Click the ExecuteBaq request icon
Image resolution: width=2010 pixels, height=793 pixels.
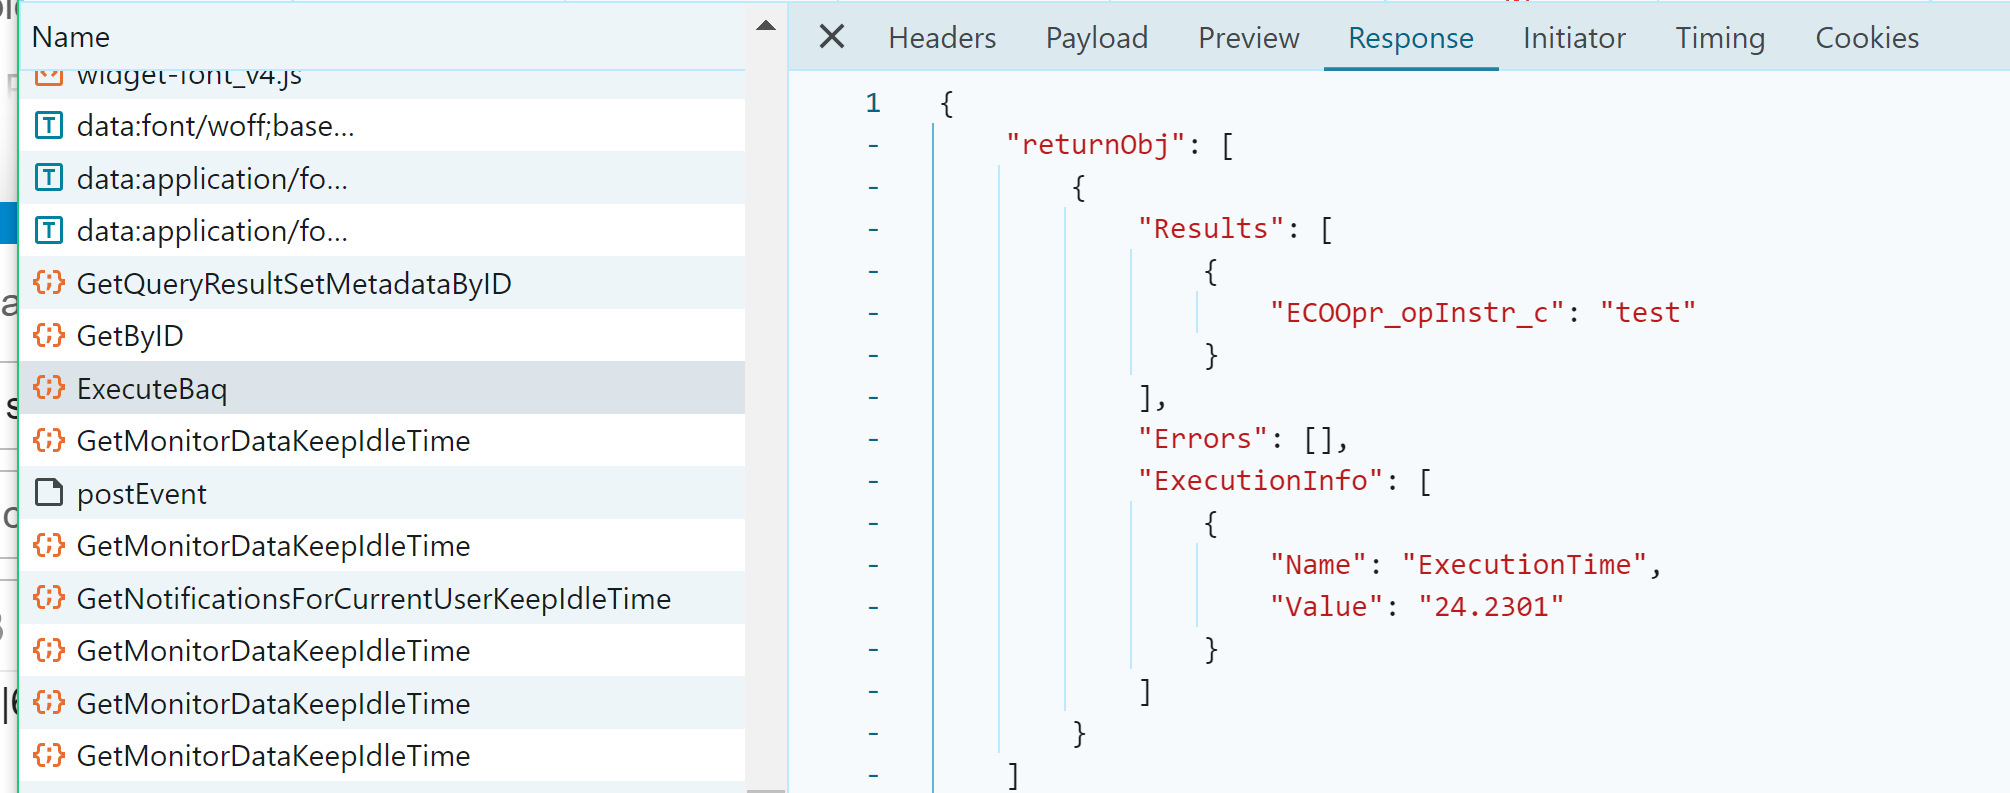(x=49, y=388)
